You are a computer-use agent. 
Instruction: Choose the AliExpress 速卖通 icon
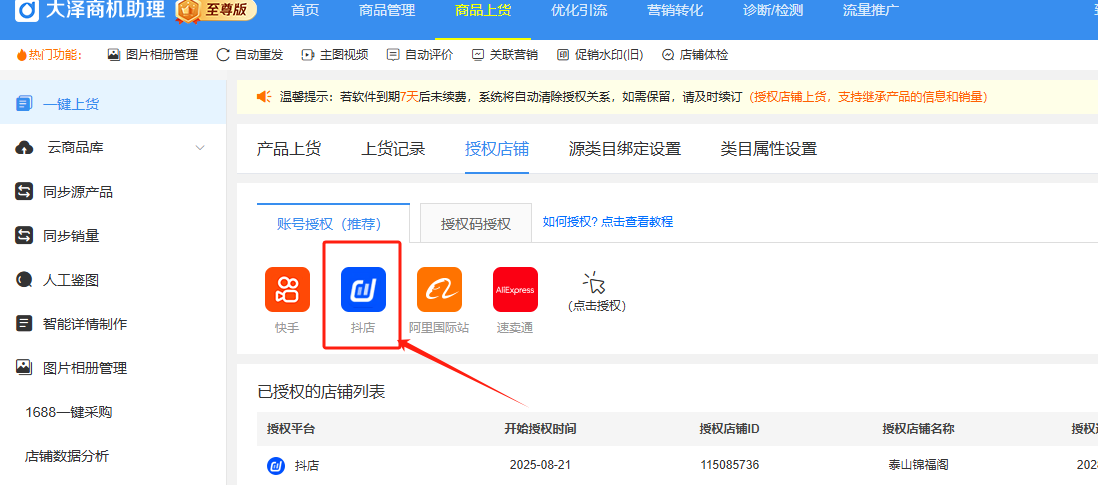tap(515, 290)
